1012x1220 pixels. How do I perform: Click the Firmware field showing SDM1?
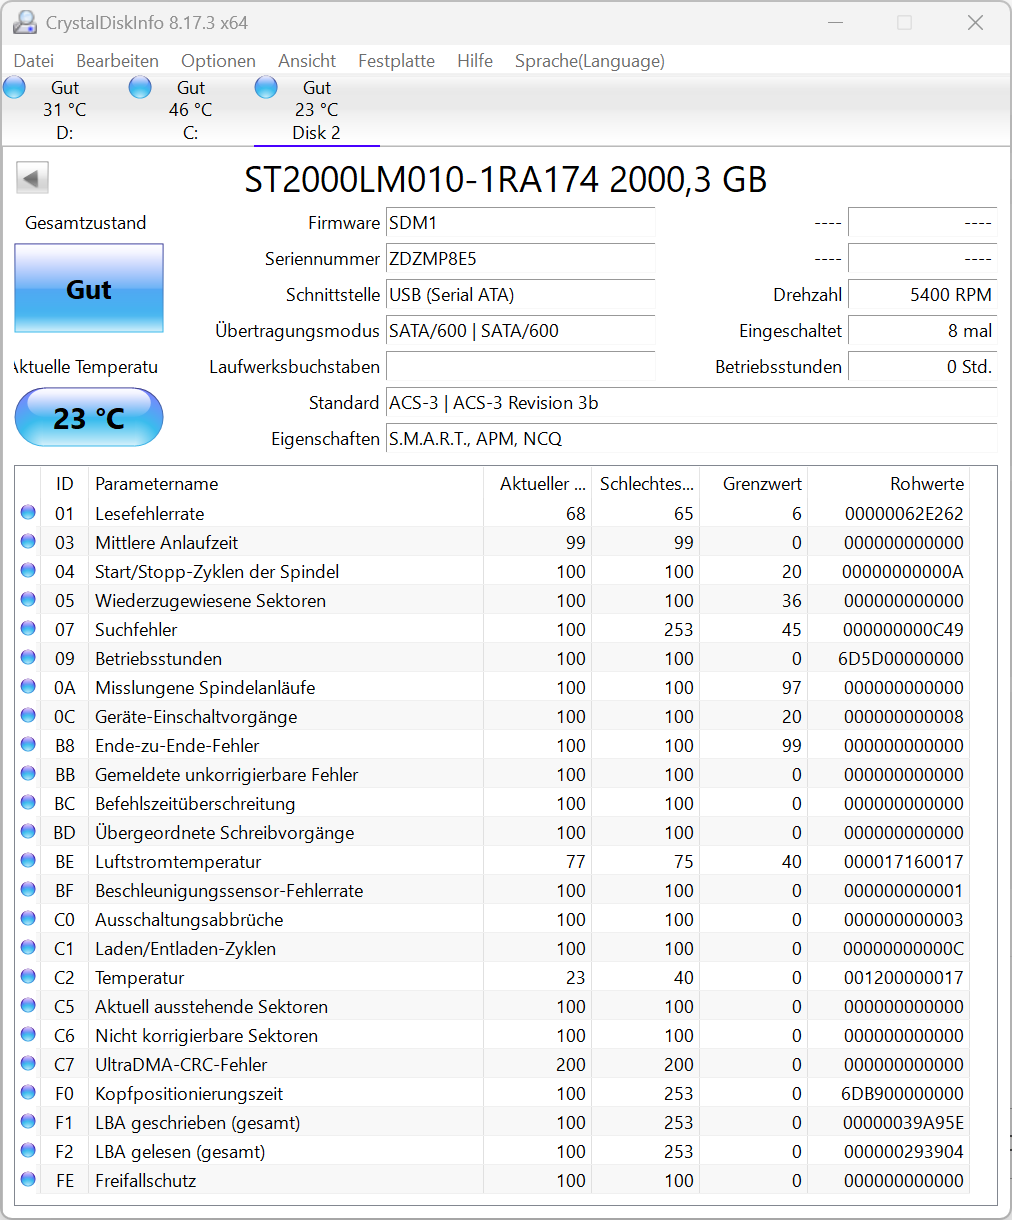(x=520, y=223)
